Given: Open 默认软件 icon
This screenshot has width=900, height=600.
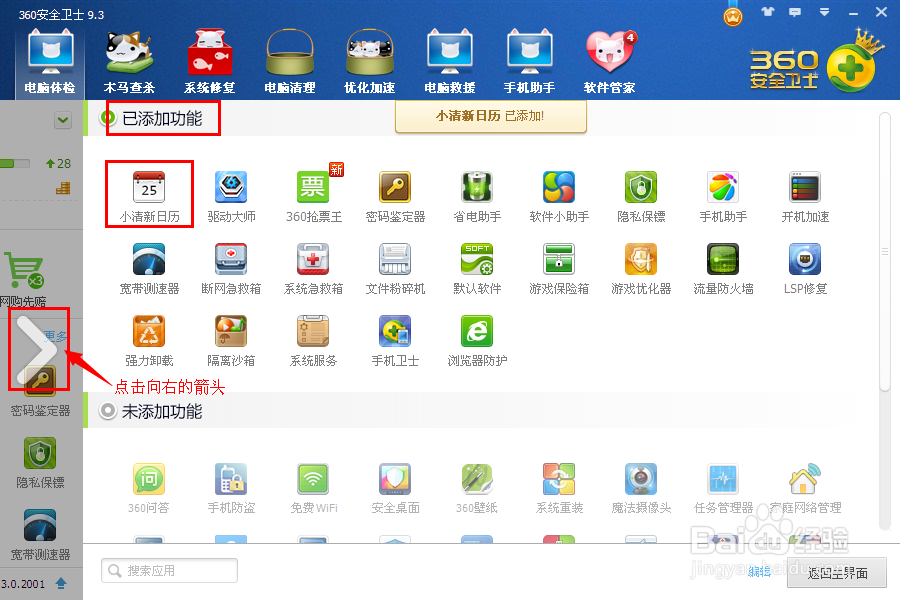Looking at the screenshot, I should point(477,269).
